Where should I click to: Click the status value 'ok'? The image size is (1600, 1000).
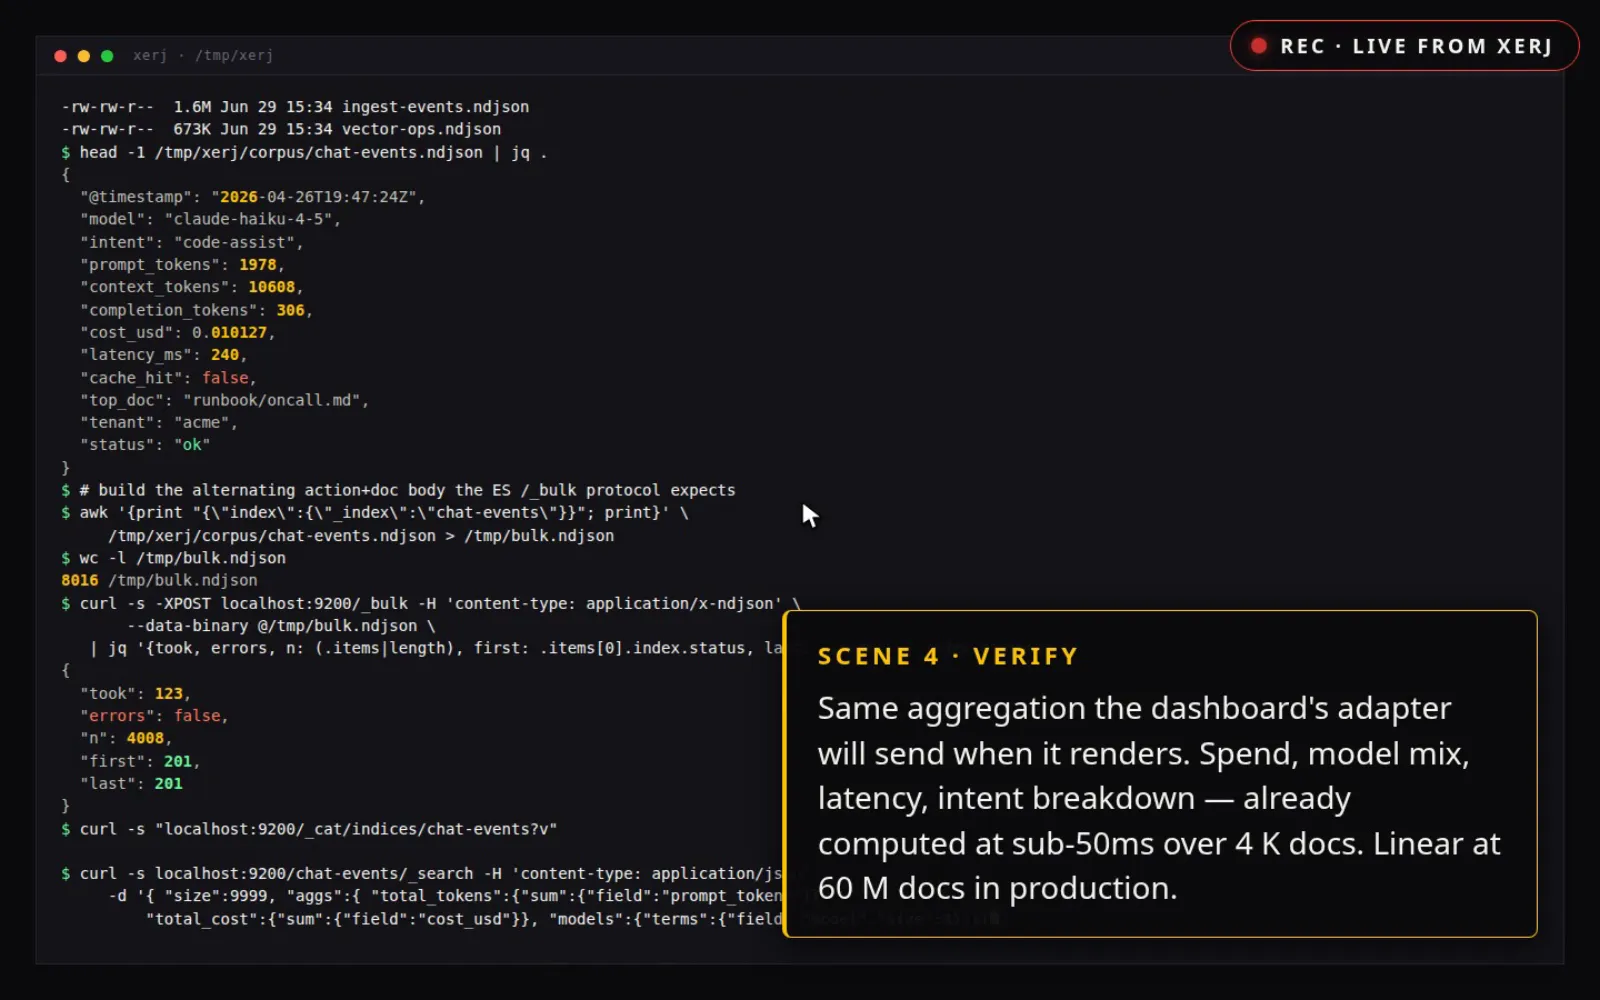click(x=192, y=445)
